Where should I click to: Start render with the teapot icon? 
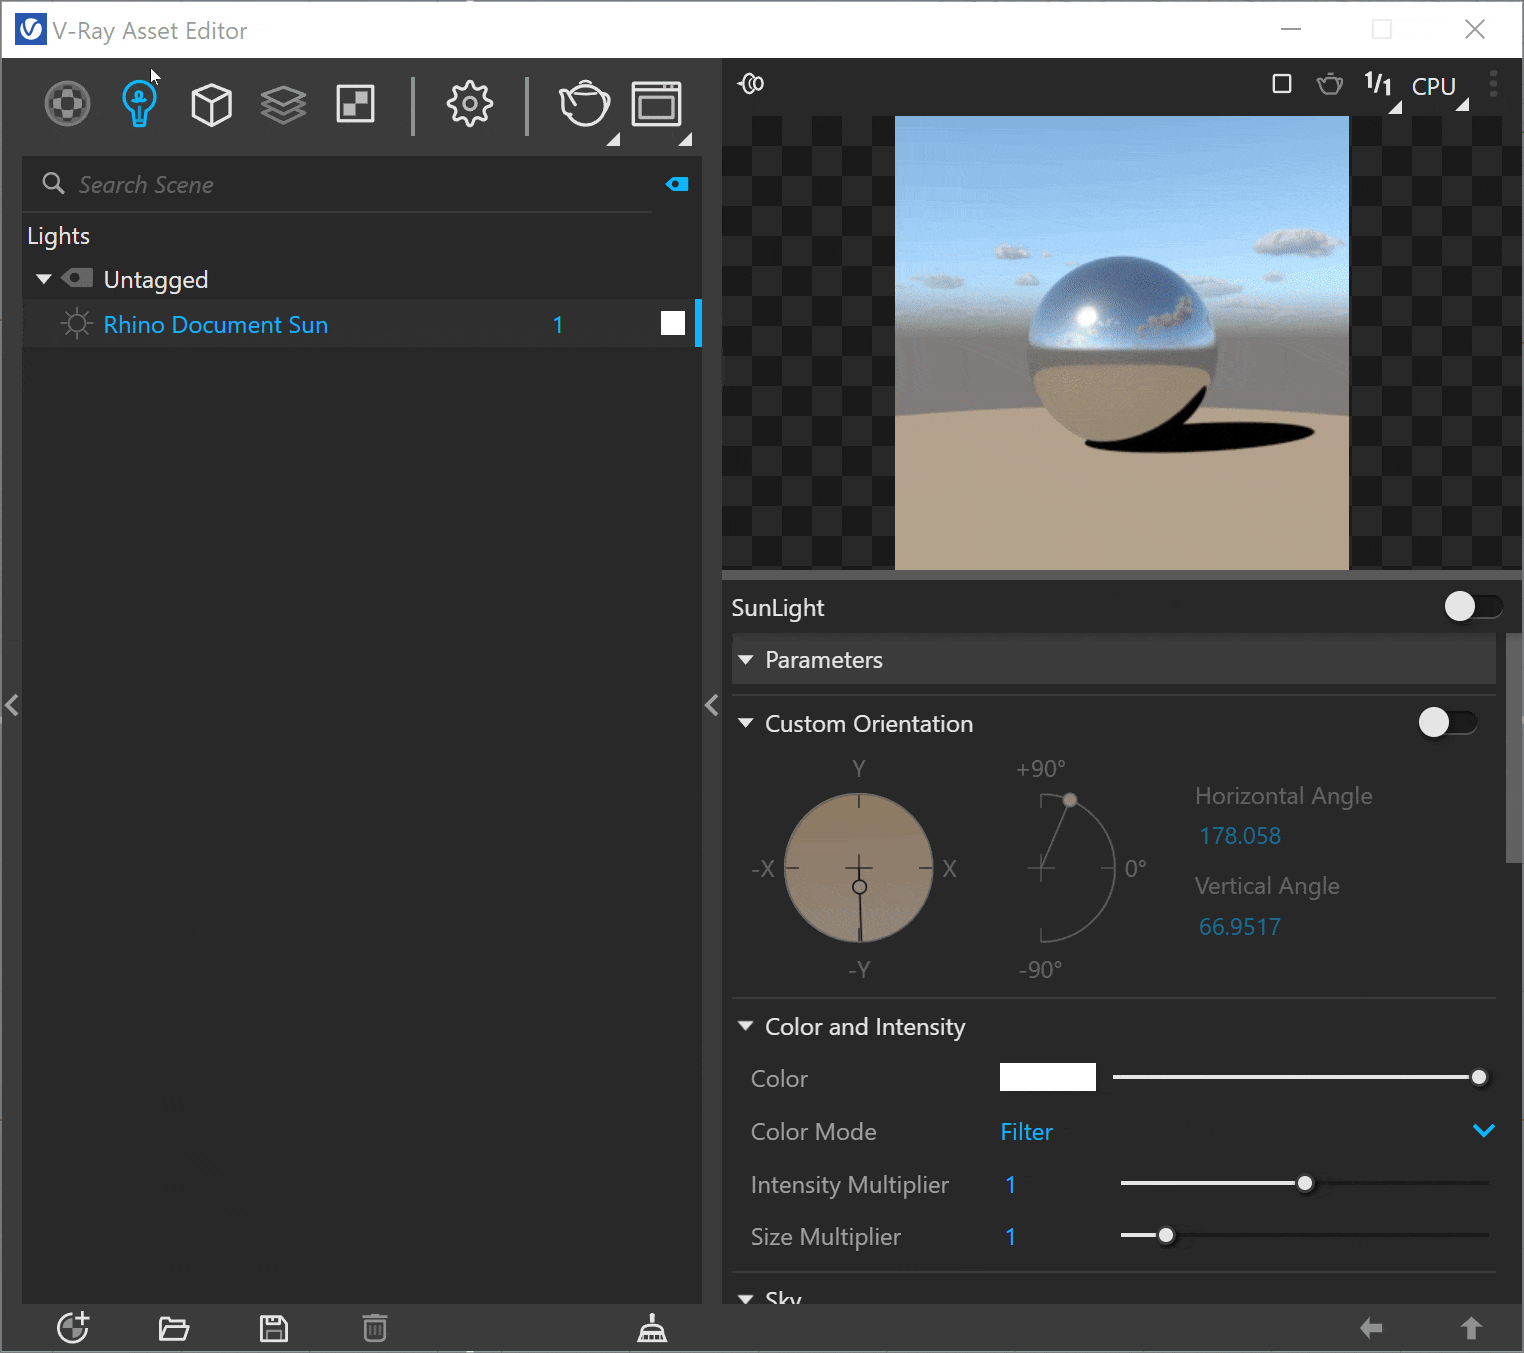pyautogui.click(x=584, y=104)
